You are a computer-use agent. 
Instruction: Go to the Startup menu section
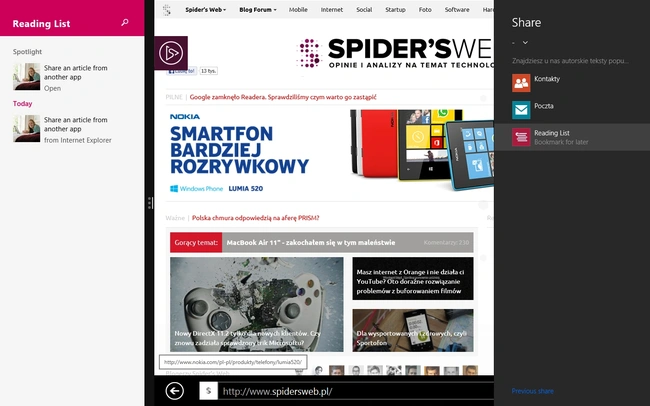(x=395, y=10)
